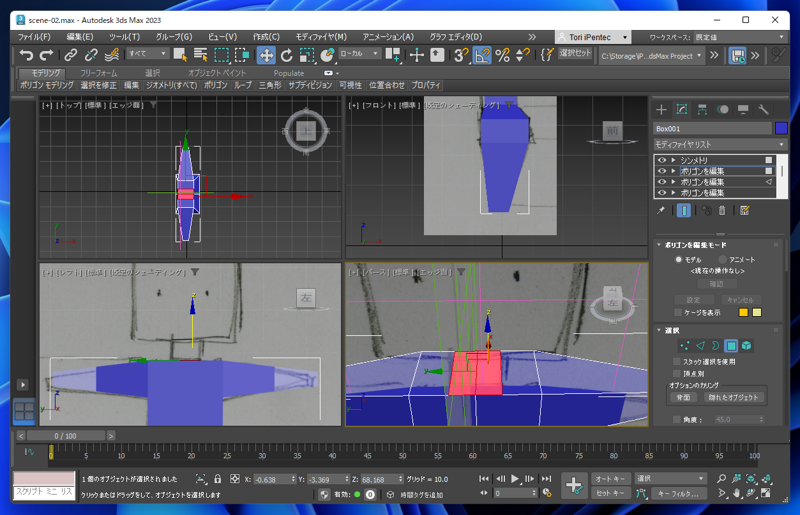This screenshot has height=515, width=800.
Task: Click the Undo arrow icon
Action: tap(26, 55)
